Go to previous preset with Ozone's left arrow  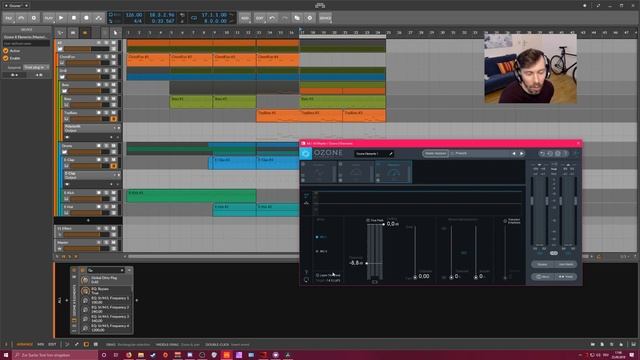tap(514, 153)
